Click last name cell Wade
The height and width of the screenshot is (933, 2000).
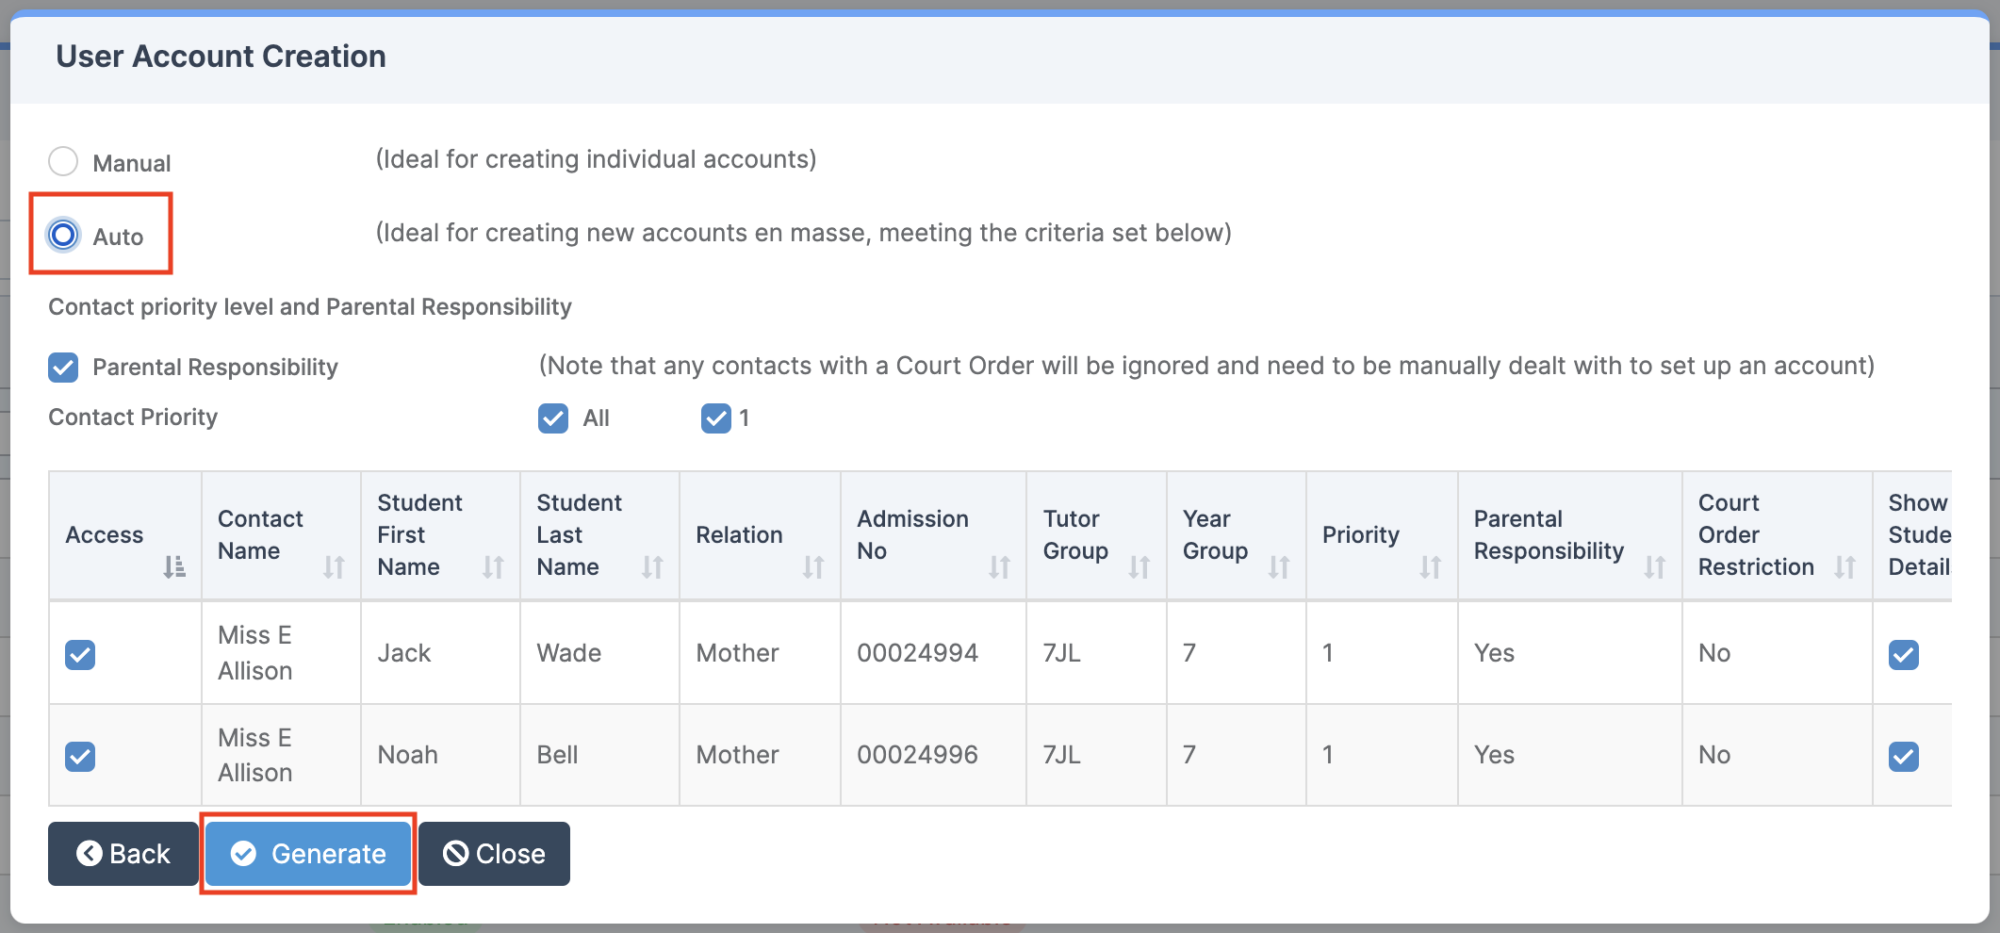click(x=569, y=653)
